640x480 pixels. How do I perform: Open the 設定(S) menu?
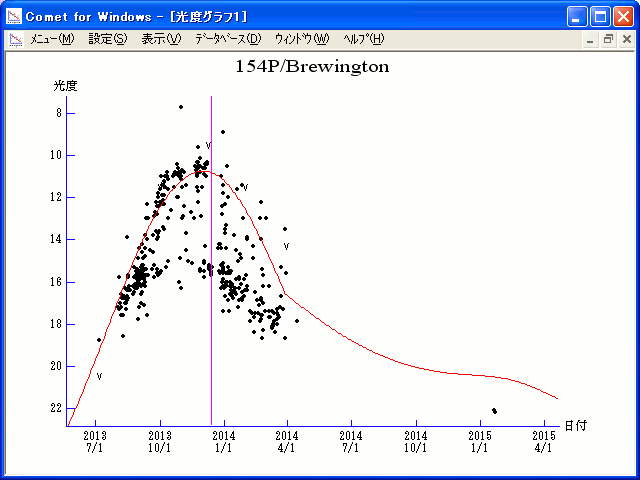pyautogui.click(x=108, y=39)
